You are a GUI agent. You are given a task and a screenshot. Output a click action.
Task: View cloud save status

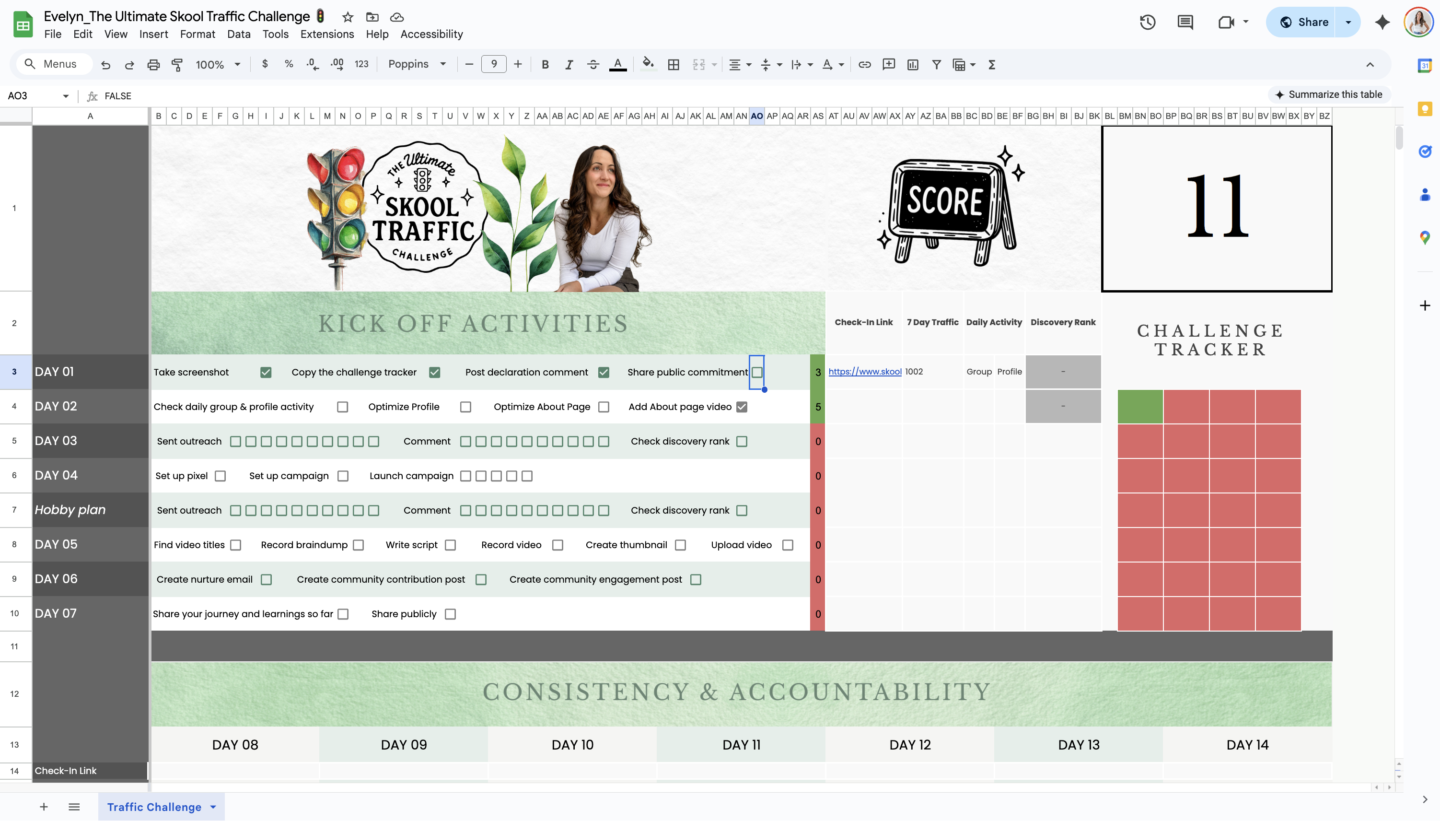point(397,17)
